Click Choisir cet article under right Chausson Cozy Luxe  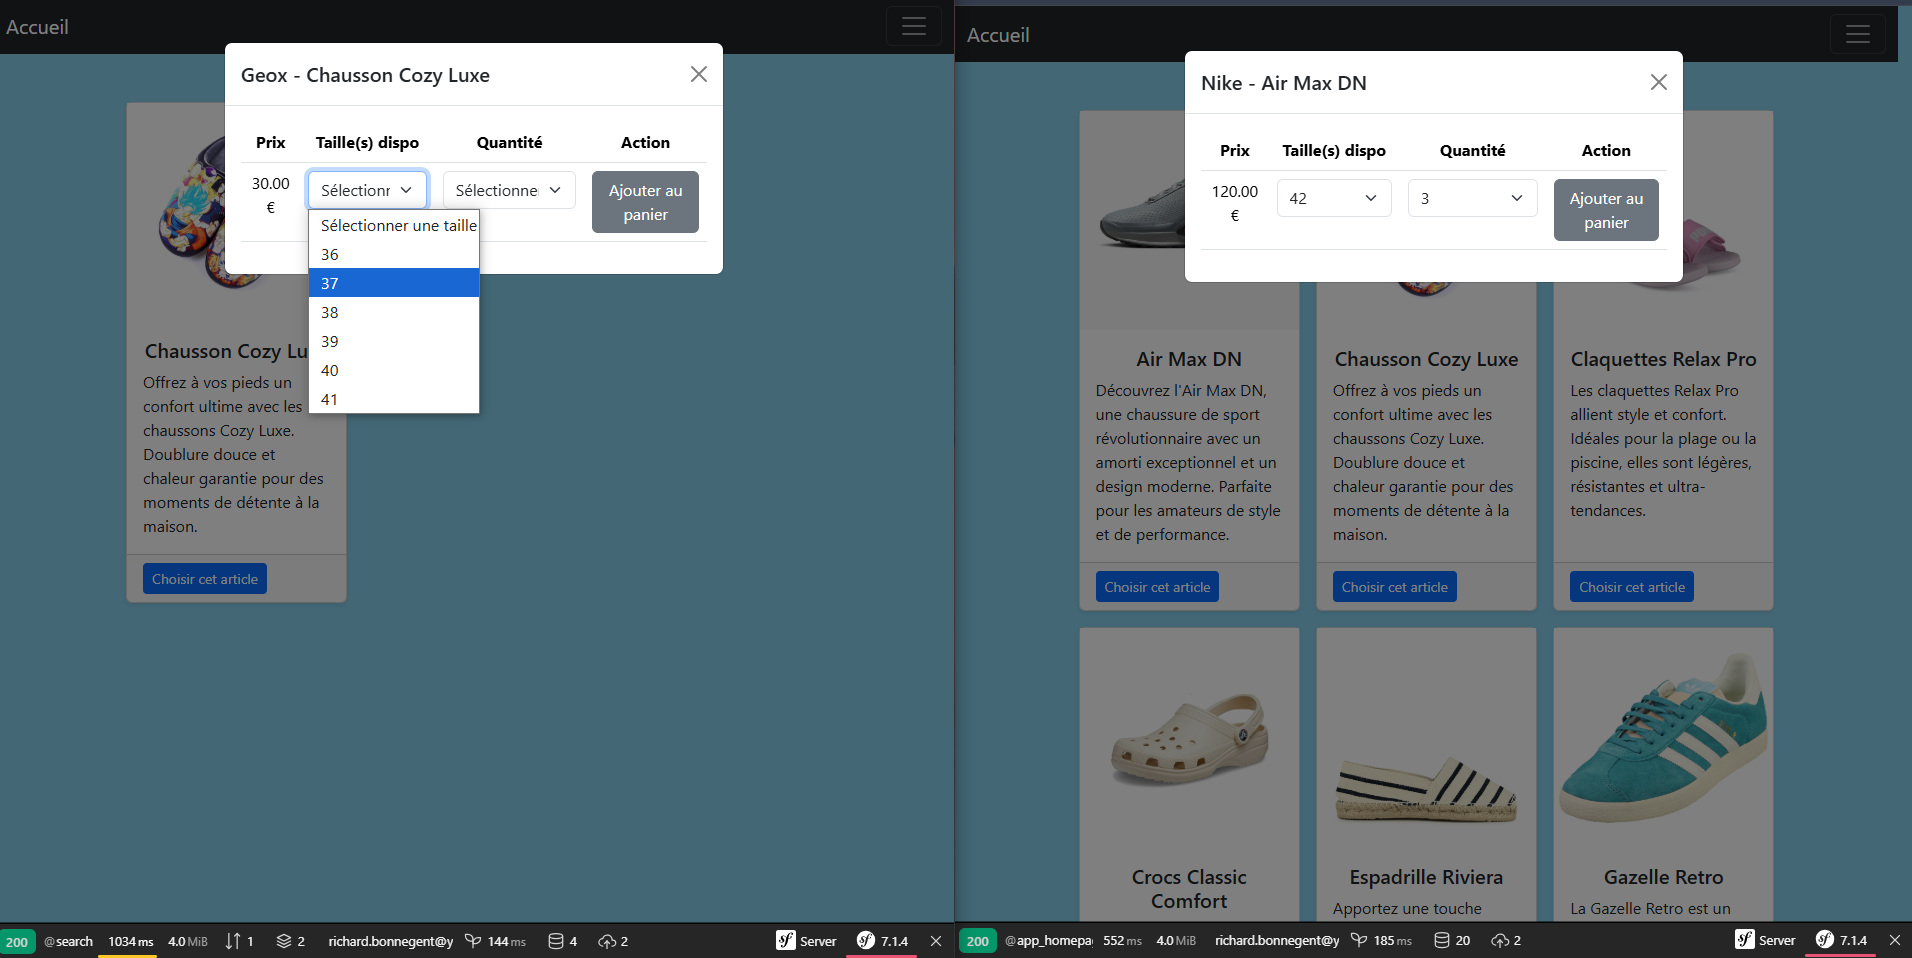[x=1394, y=587]
